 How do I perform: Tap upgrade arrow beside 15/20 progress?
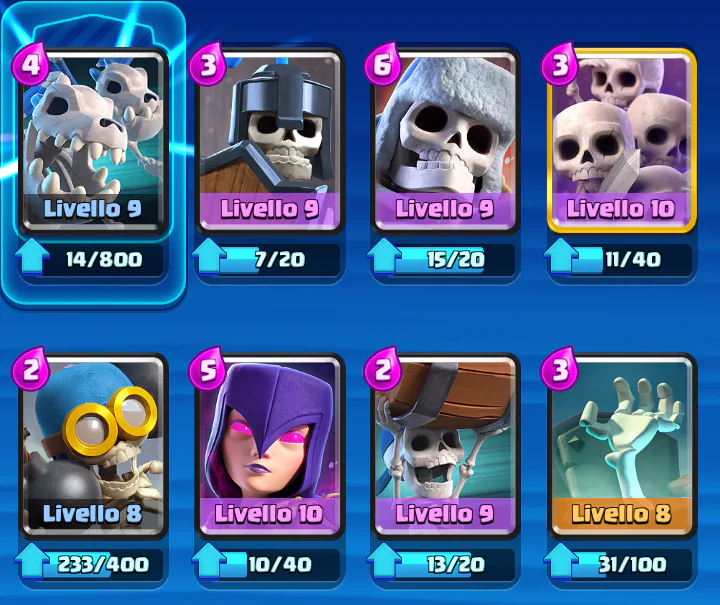pyautogui.click(x=384, y=257)
